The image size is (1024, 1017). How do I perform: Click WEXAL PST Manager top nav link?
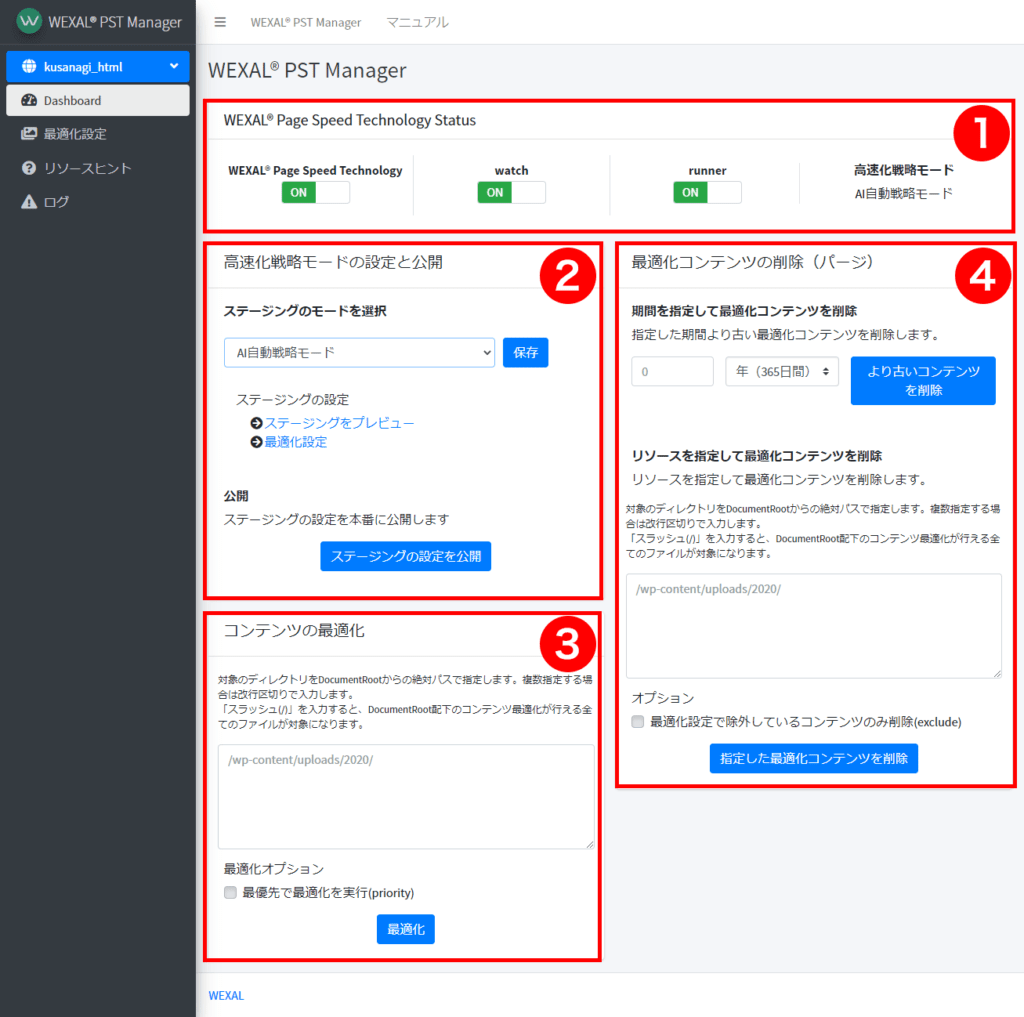(x=306, y=22)
